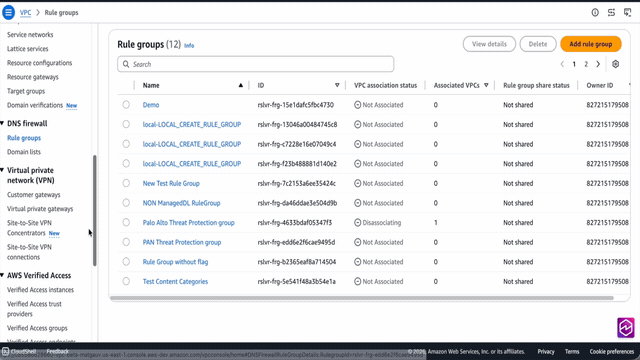Open Resource gateways in sidebar
This screenshot has height=360, width=640.
[33, 77]
